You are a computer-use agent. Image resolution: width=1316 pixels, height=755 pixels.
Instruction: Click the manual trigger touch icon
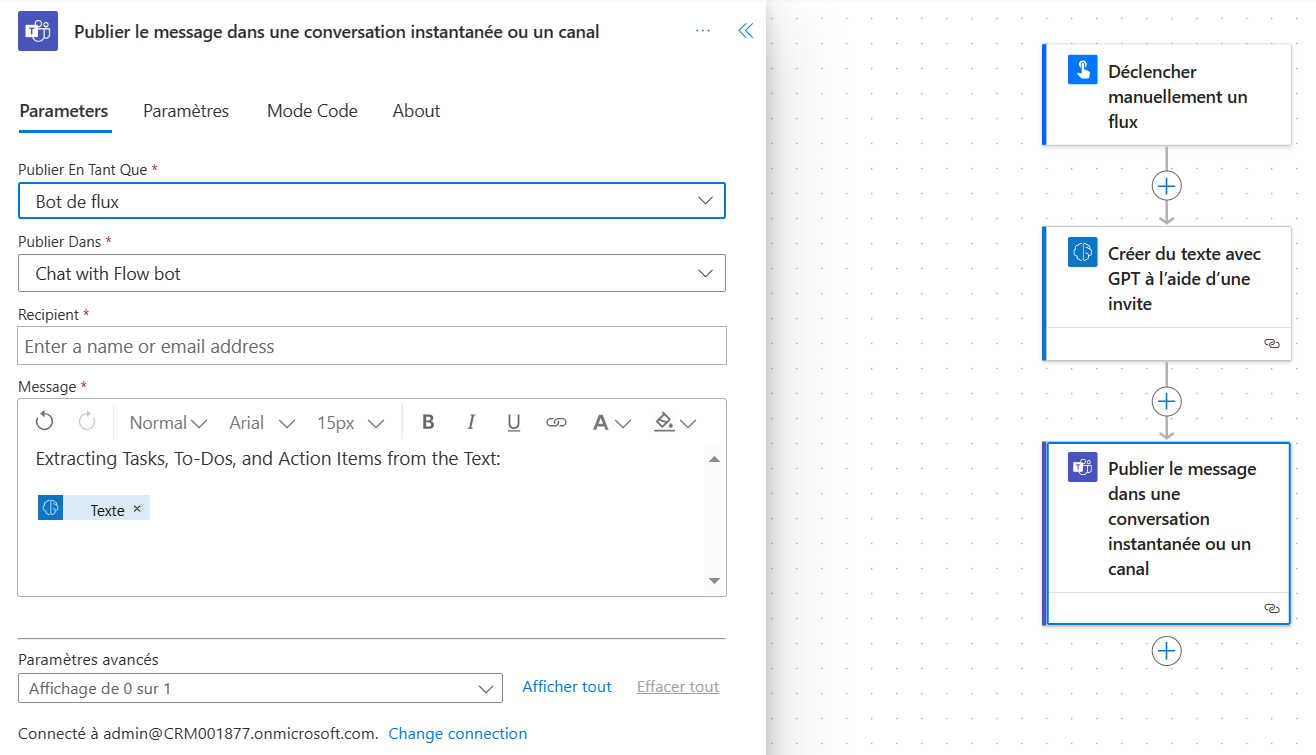[x=1083, y=70]
